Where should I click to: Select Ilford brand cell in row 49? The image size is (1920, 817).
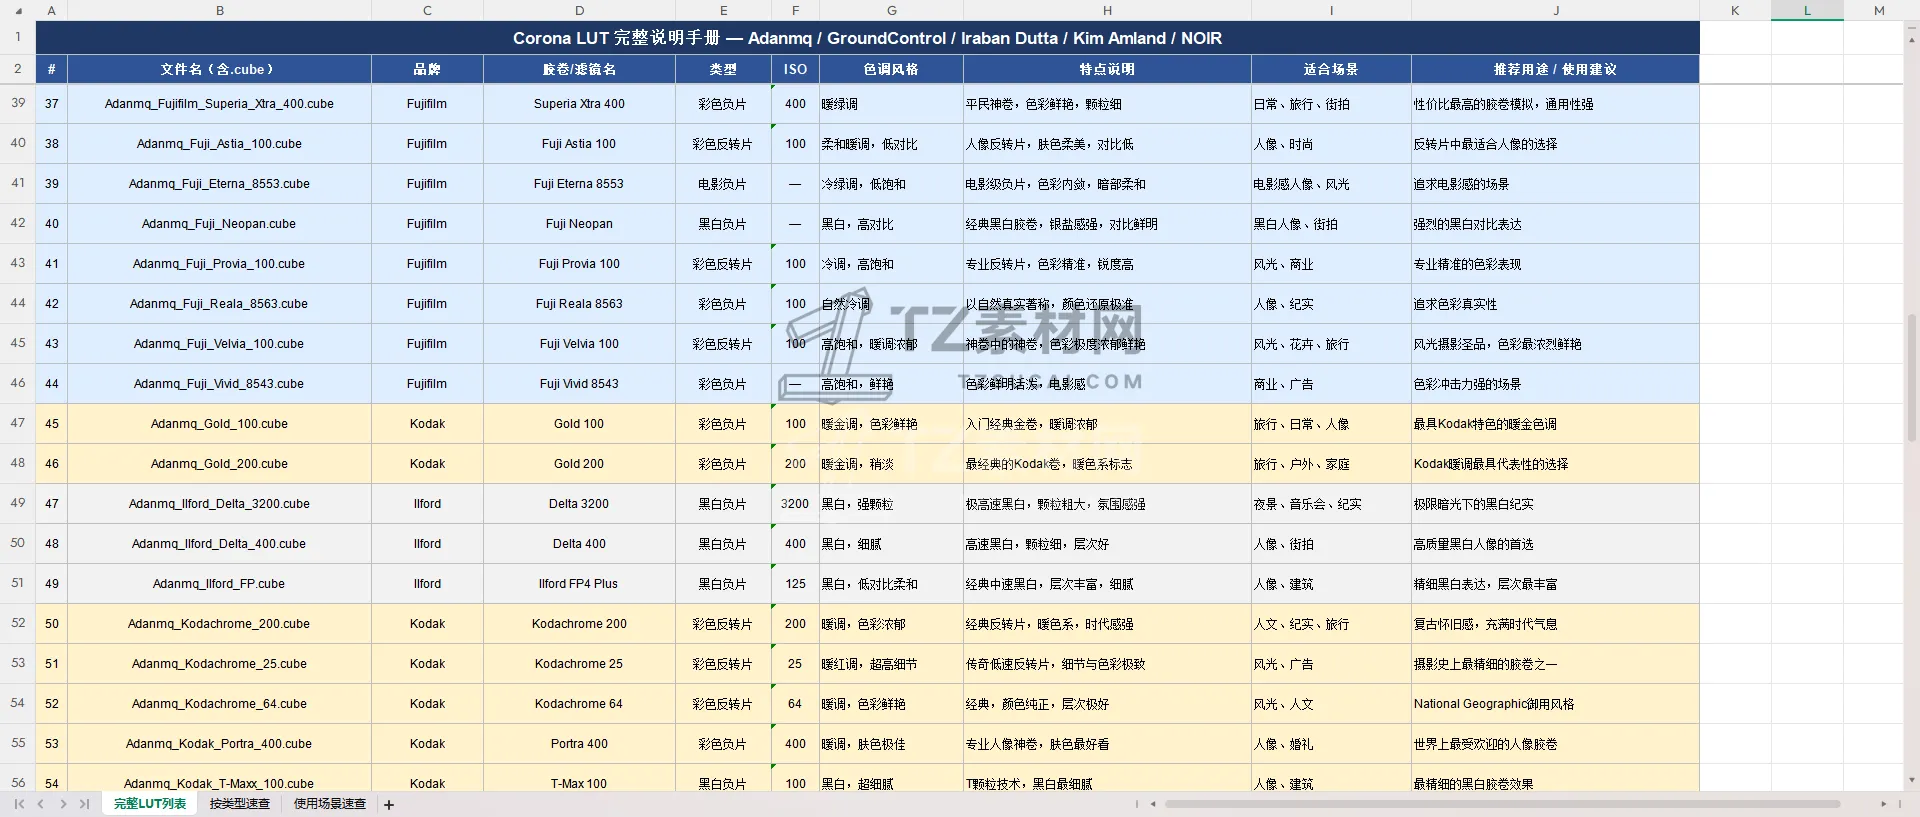[427, 504]
